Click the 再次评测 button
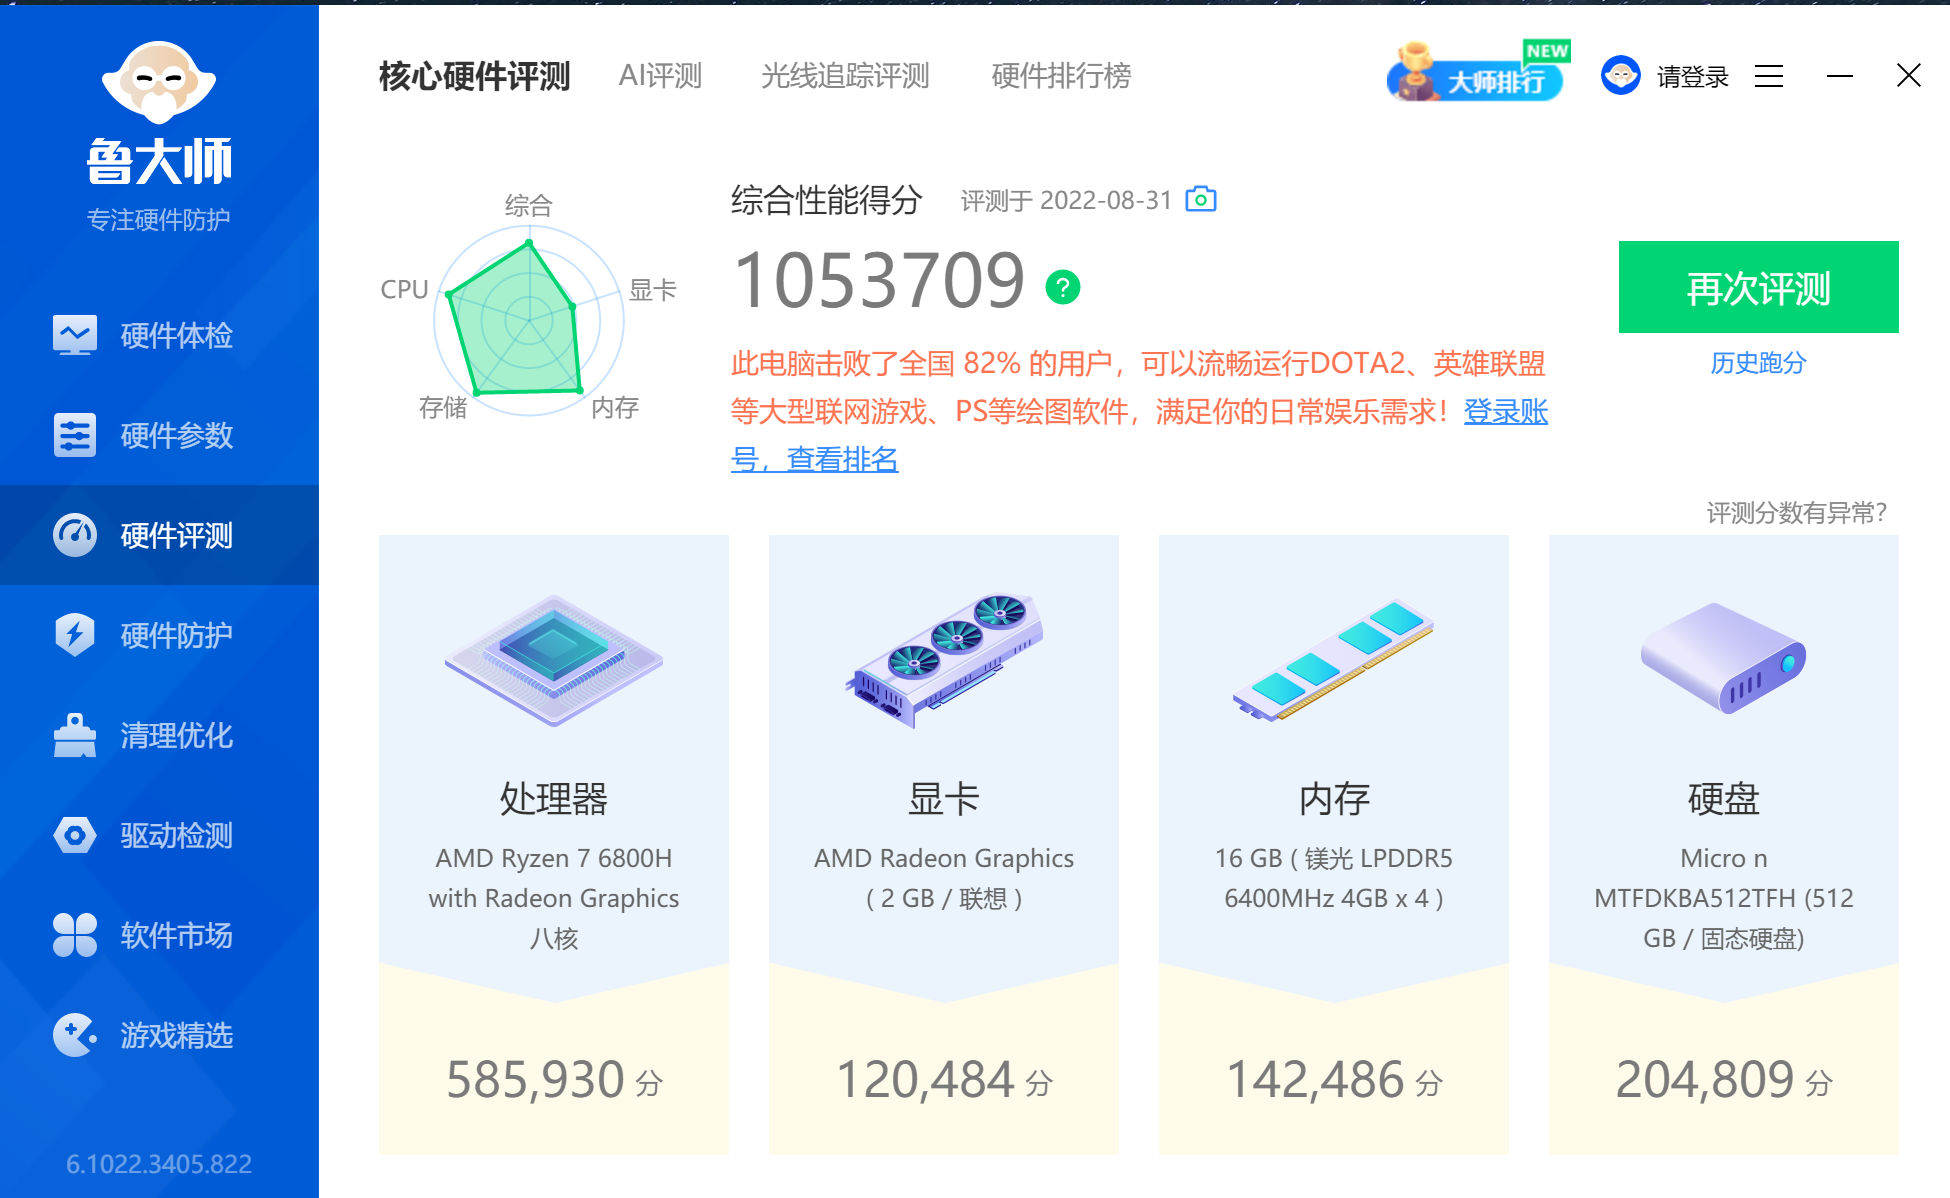 [1758, 287]
